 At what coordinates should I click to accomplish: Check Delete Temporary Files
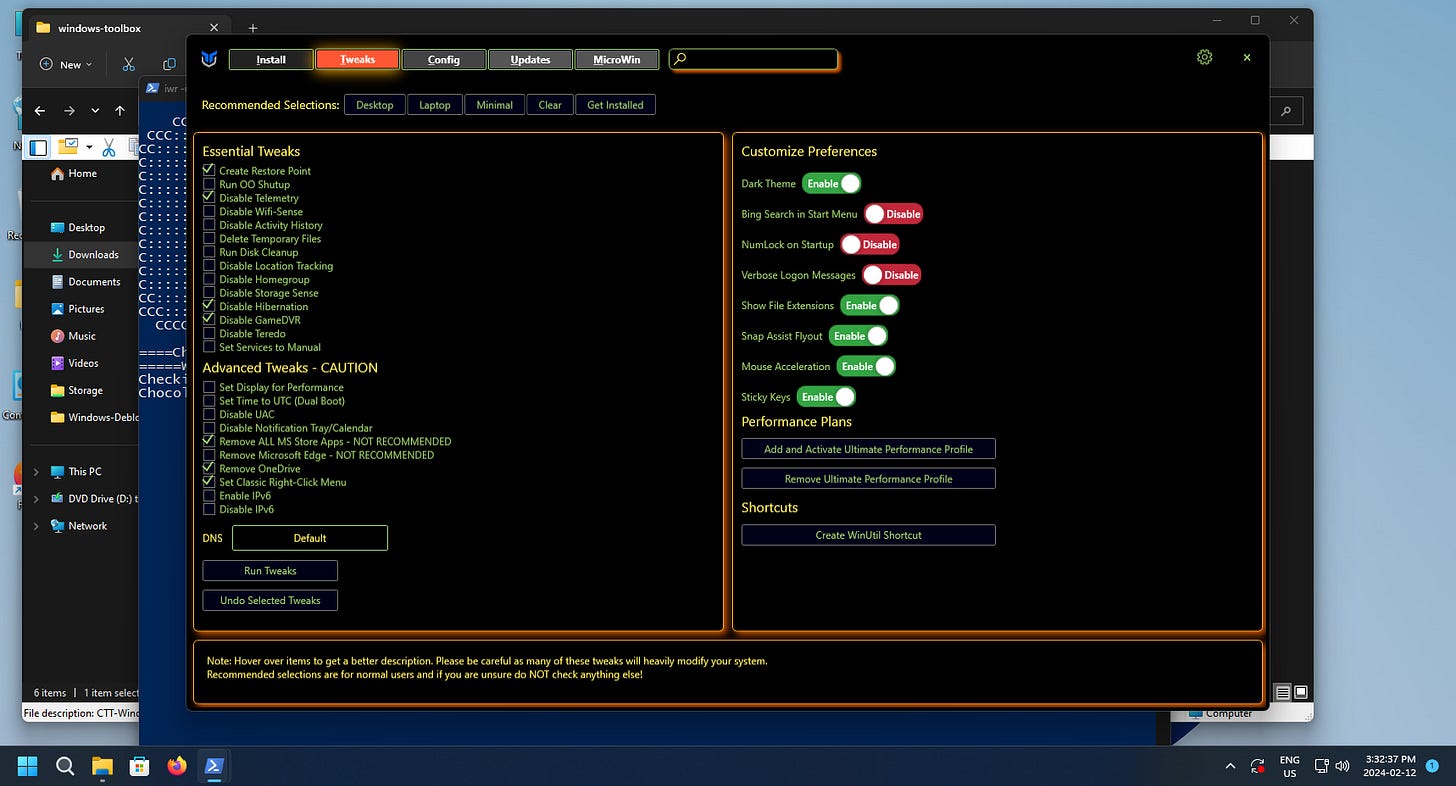point(209,238)
